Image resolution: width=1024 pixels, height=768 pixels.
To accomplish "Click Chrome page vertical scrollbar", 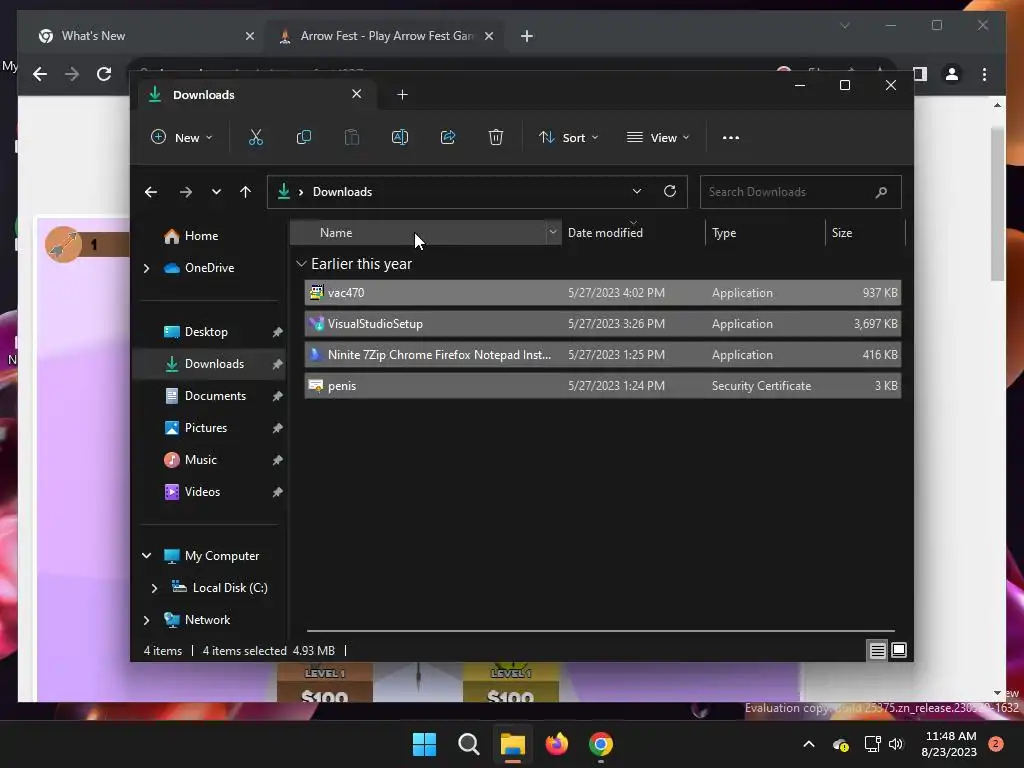I will [997, 204].
